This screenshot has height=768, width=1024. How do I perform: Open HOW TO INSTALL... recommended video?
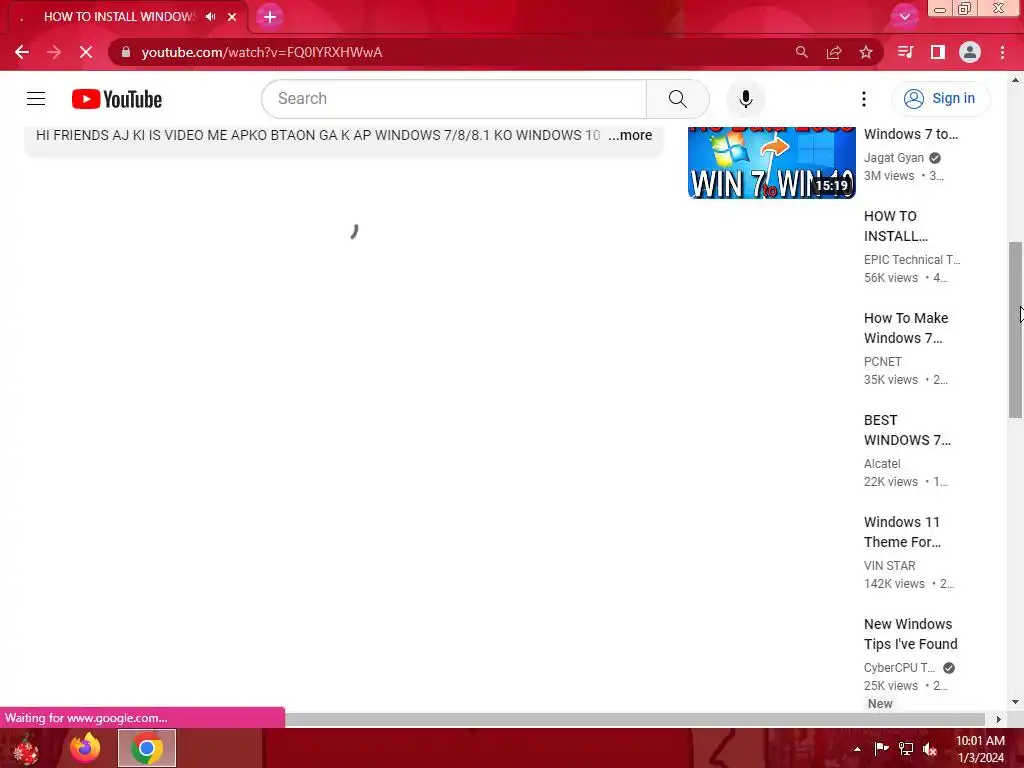896,226
